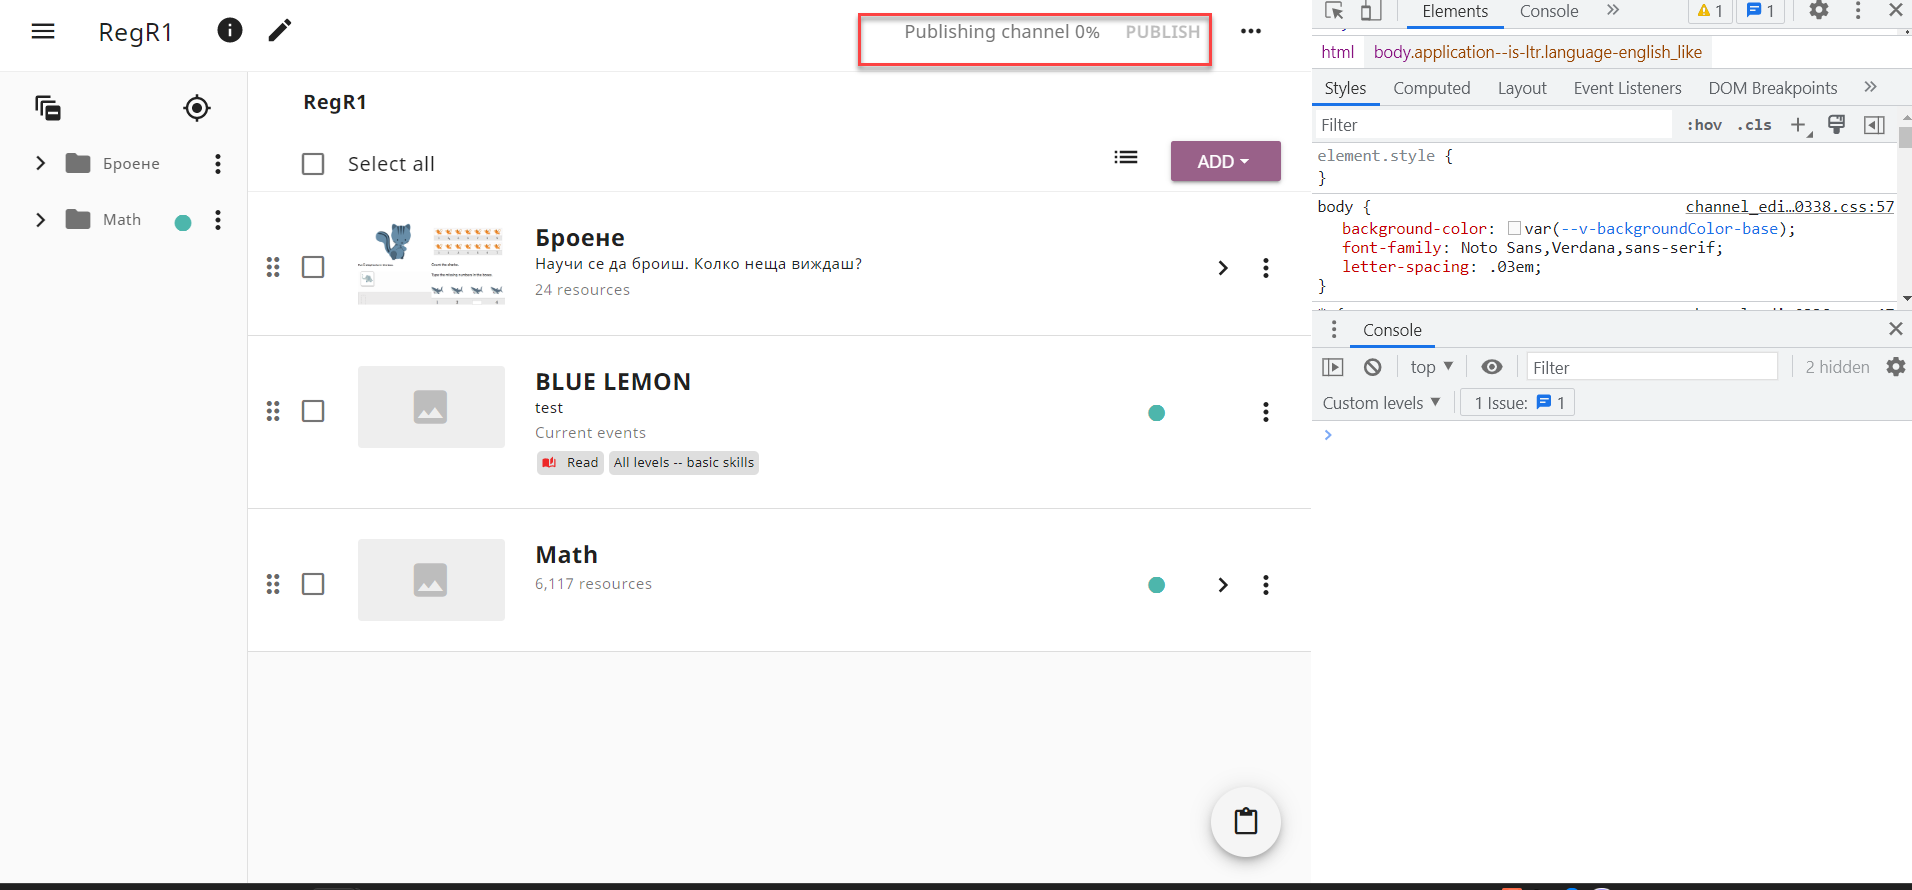Open the Layout tab
Viewport: 1912px width, 890px height.
click(1522, 88)
